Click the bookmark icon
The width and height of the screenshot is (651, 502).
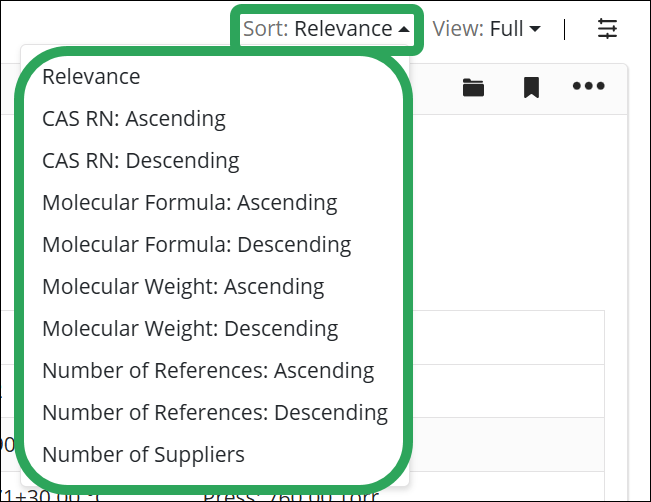(531, 87)
